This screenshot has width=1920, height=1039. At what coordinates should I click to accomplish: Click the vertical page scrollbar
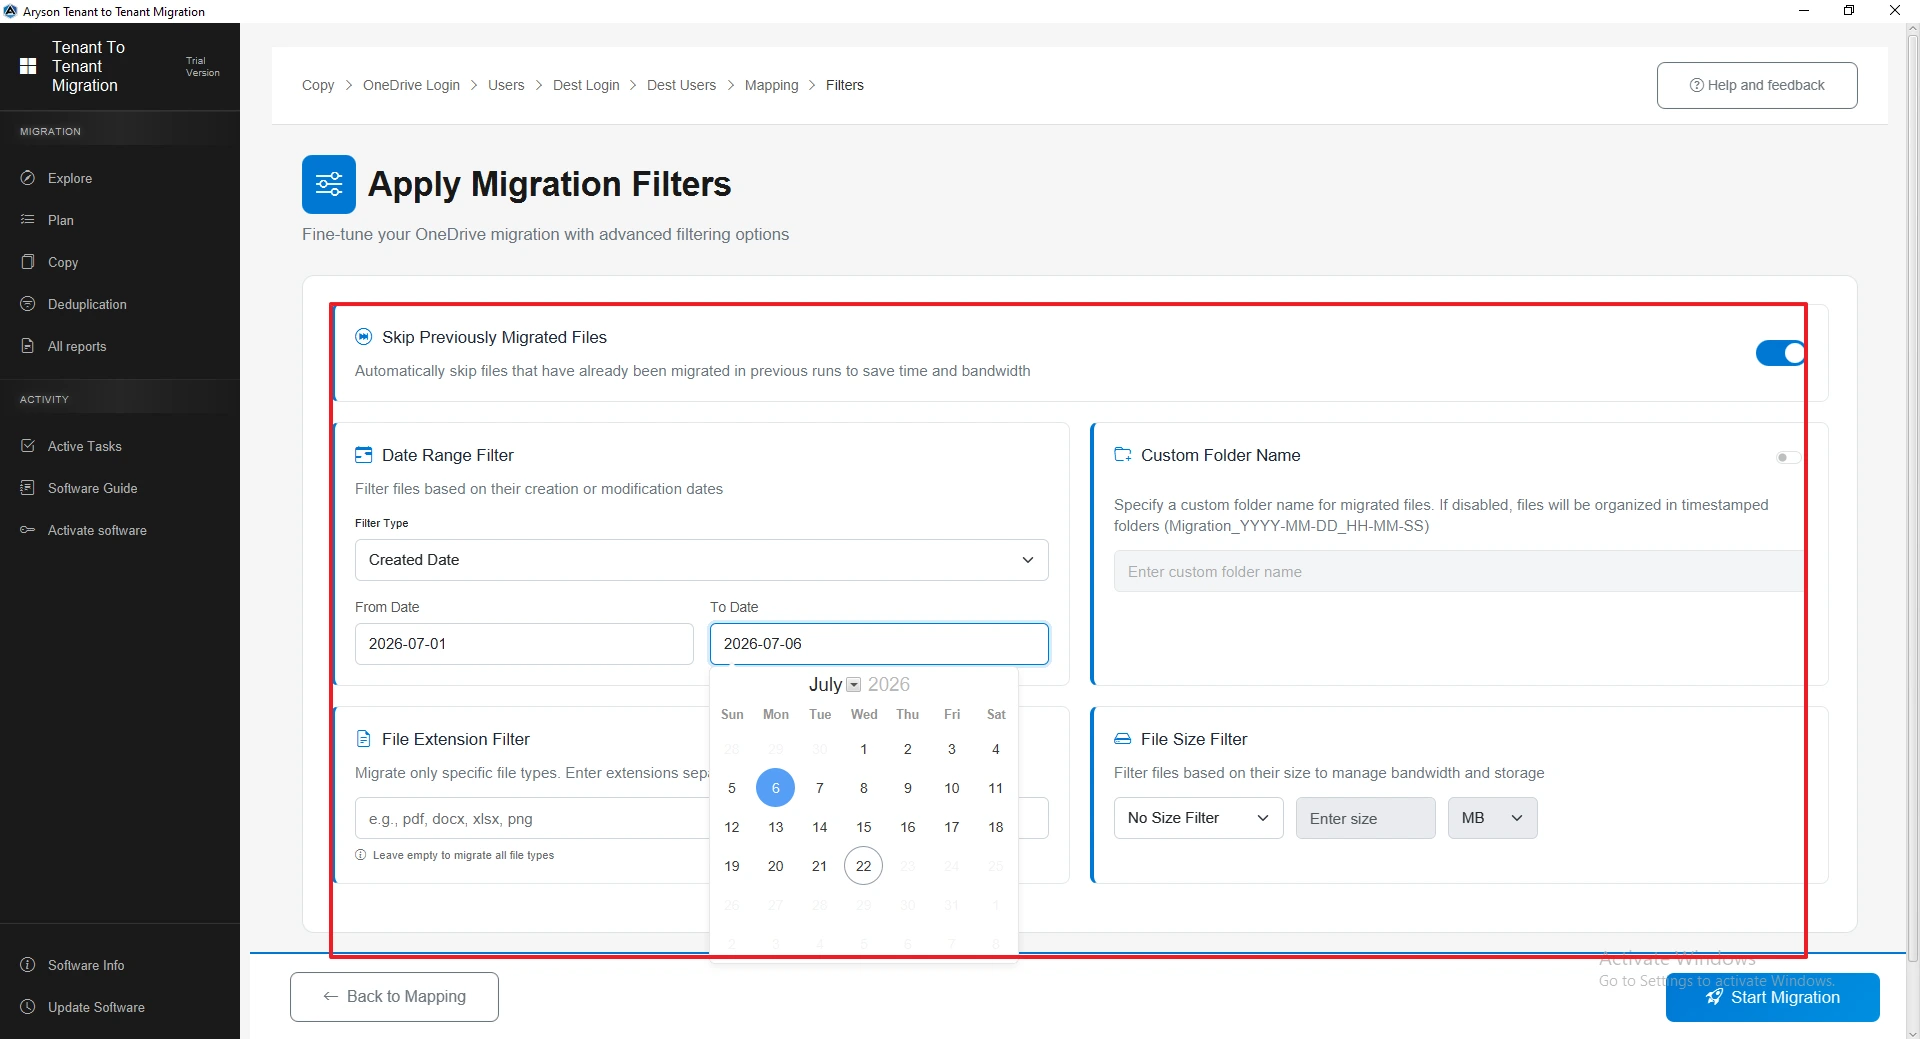[x=1912, y=500]
